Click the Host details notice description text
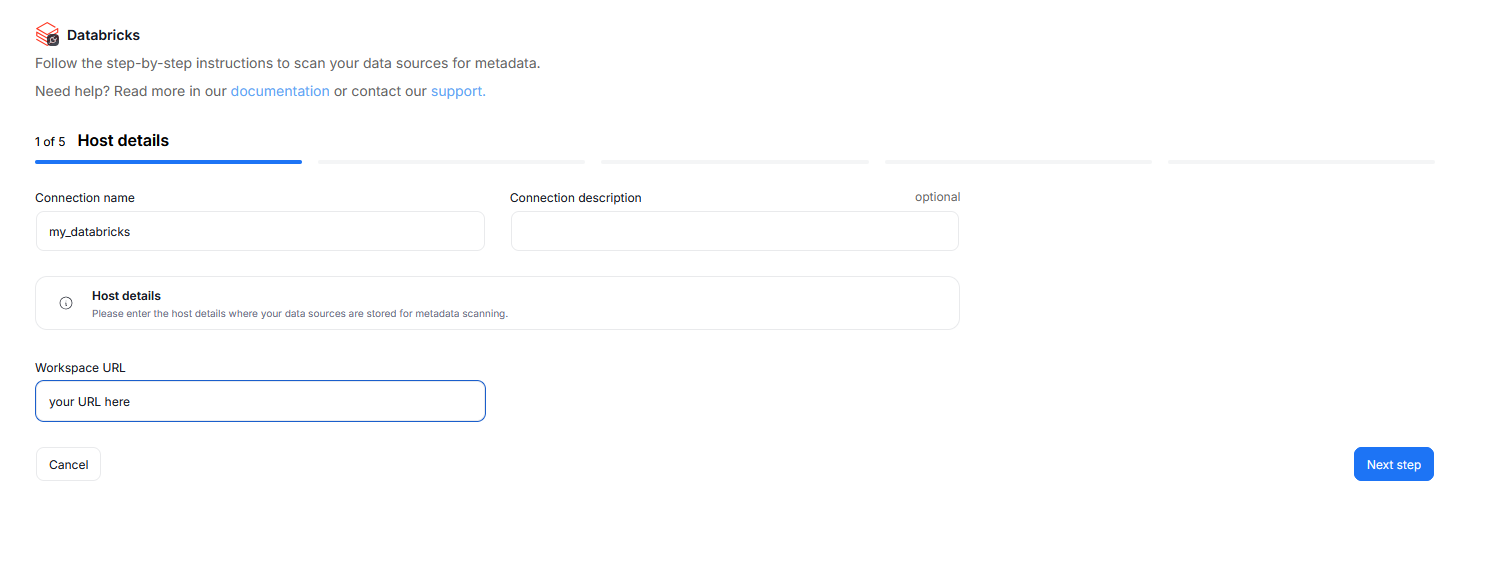This screenshot has height=577, width=1498. click(x=300, y=313)
